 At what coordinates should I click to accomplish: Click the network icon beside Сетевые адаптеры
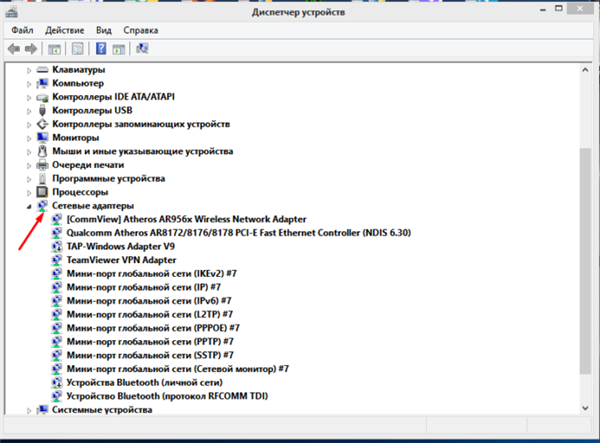pos(42,206)
